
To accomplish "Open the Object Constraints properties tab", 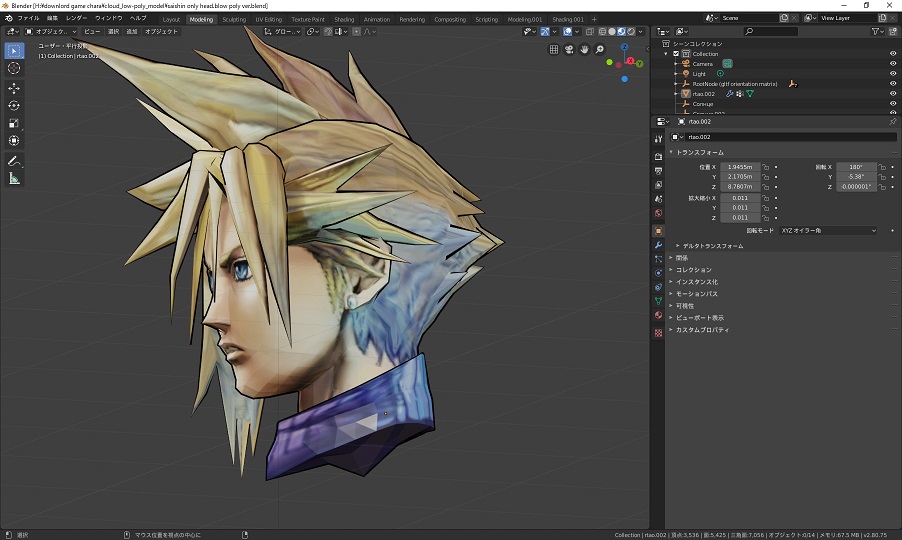I will click(x=658, y=287).
